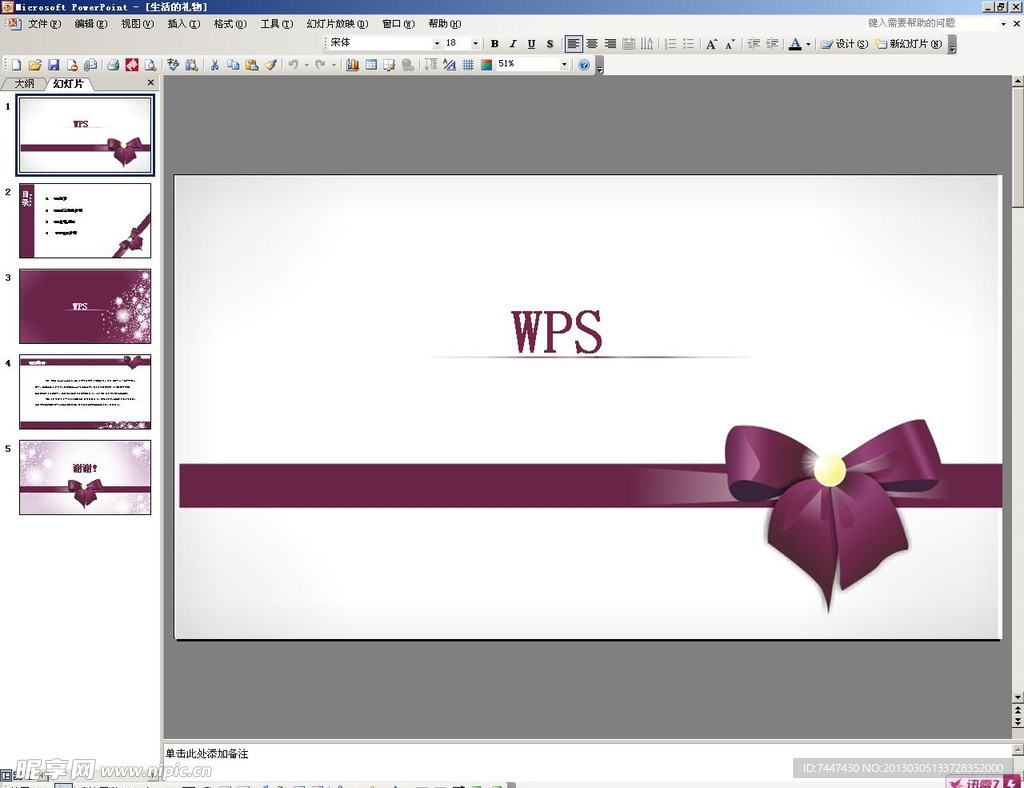Undo the last action

(293, 65)
